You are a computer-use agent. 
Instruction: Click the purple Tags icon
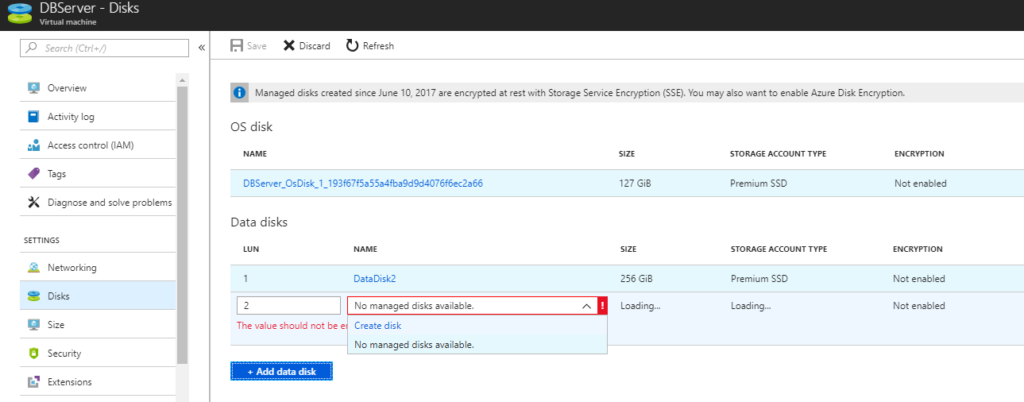pyautogui.click(x=34, y=174)
